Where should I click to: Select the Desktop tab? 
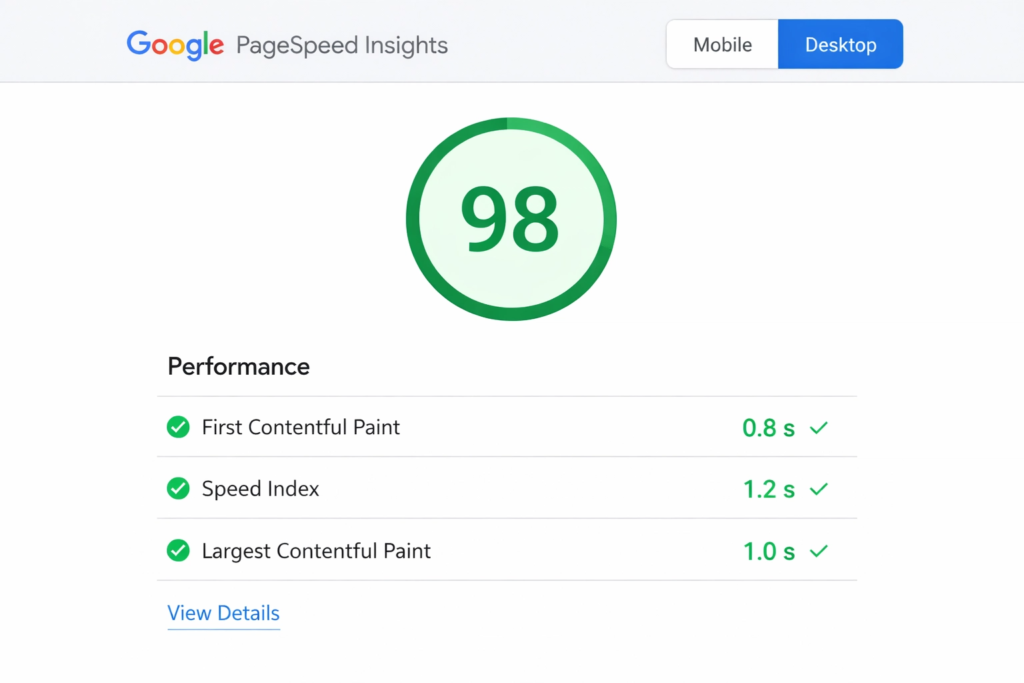(840, 44)
